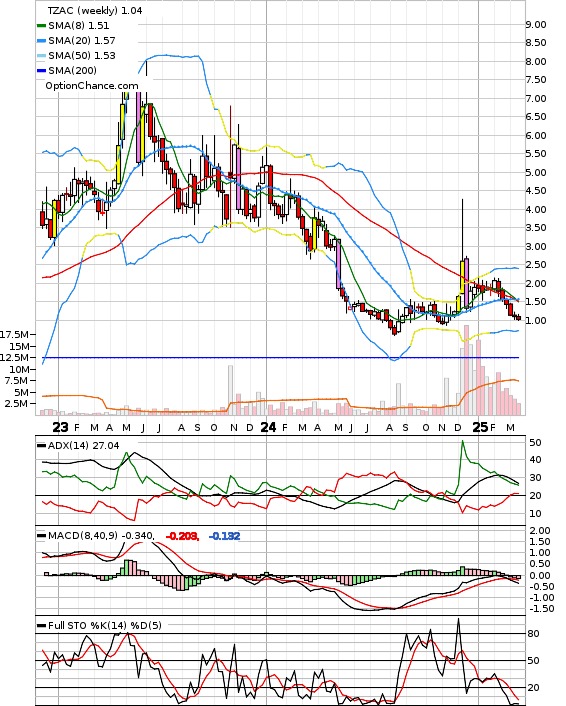
Task: Click the light blue SMA(50) legend marker
Action: 41,56
